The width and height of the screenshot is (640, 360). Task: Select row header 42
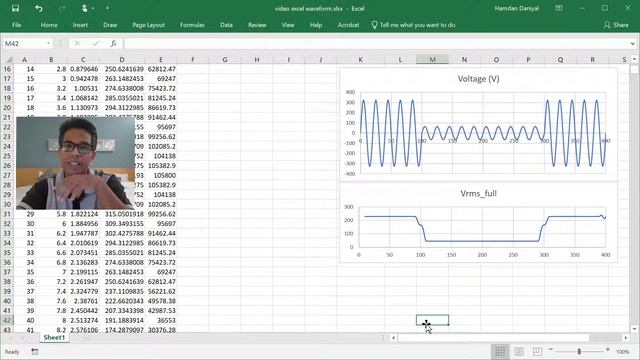pos(7,320)
